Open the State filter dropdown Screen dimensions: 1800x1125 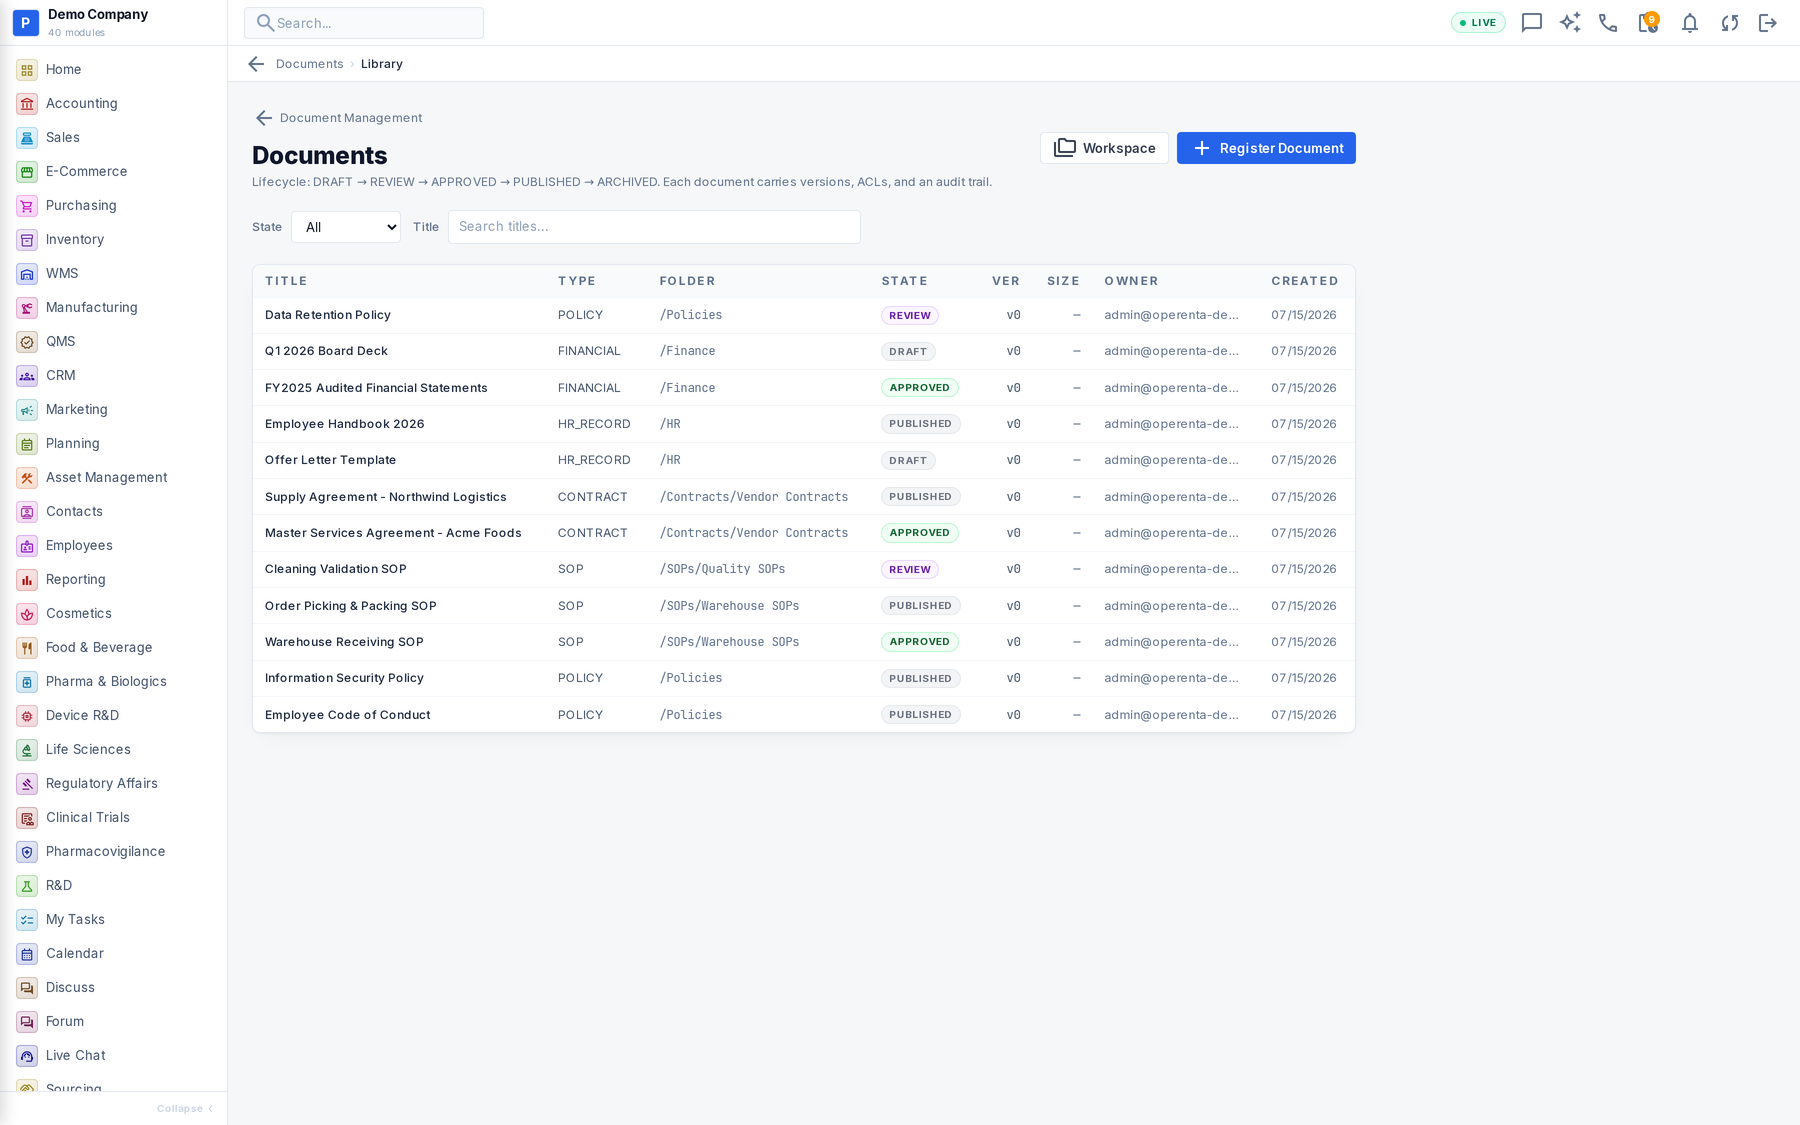click(x=346, y=227)
